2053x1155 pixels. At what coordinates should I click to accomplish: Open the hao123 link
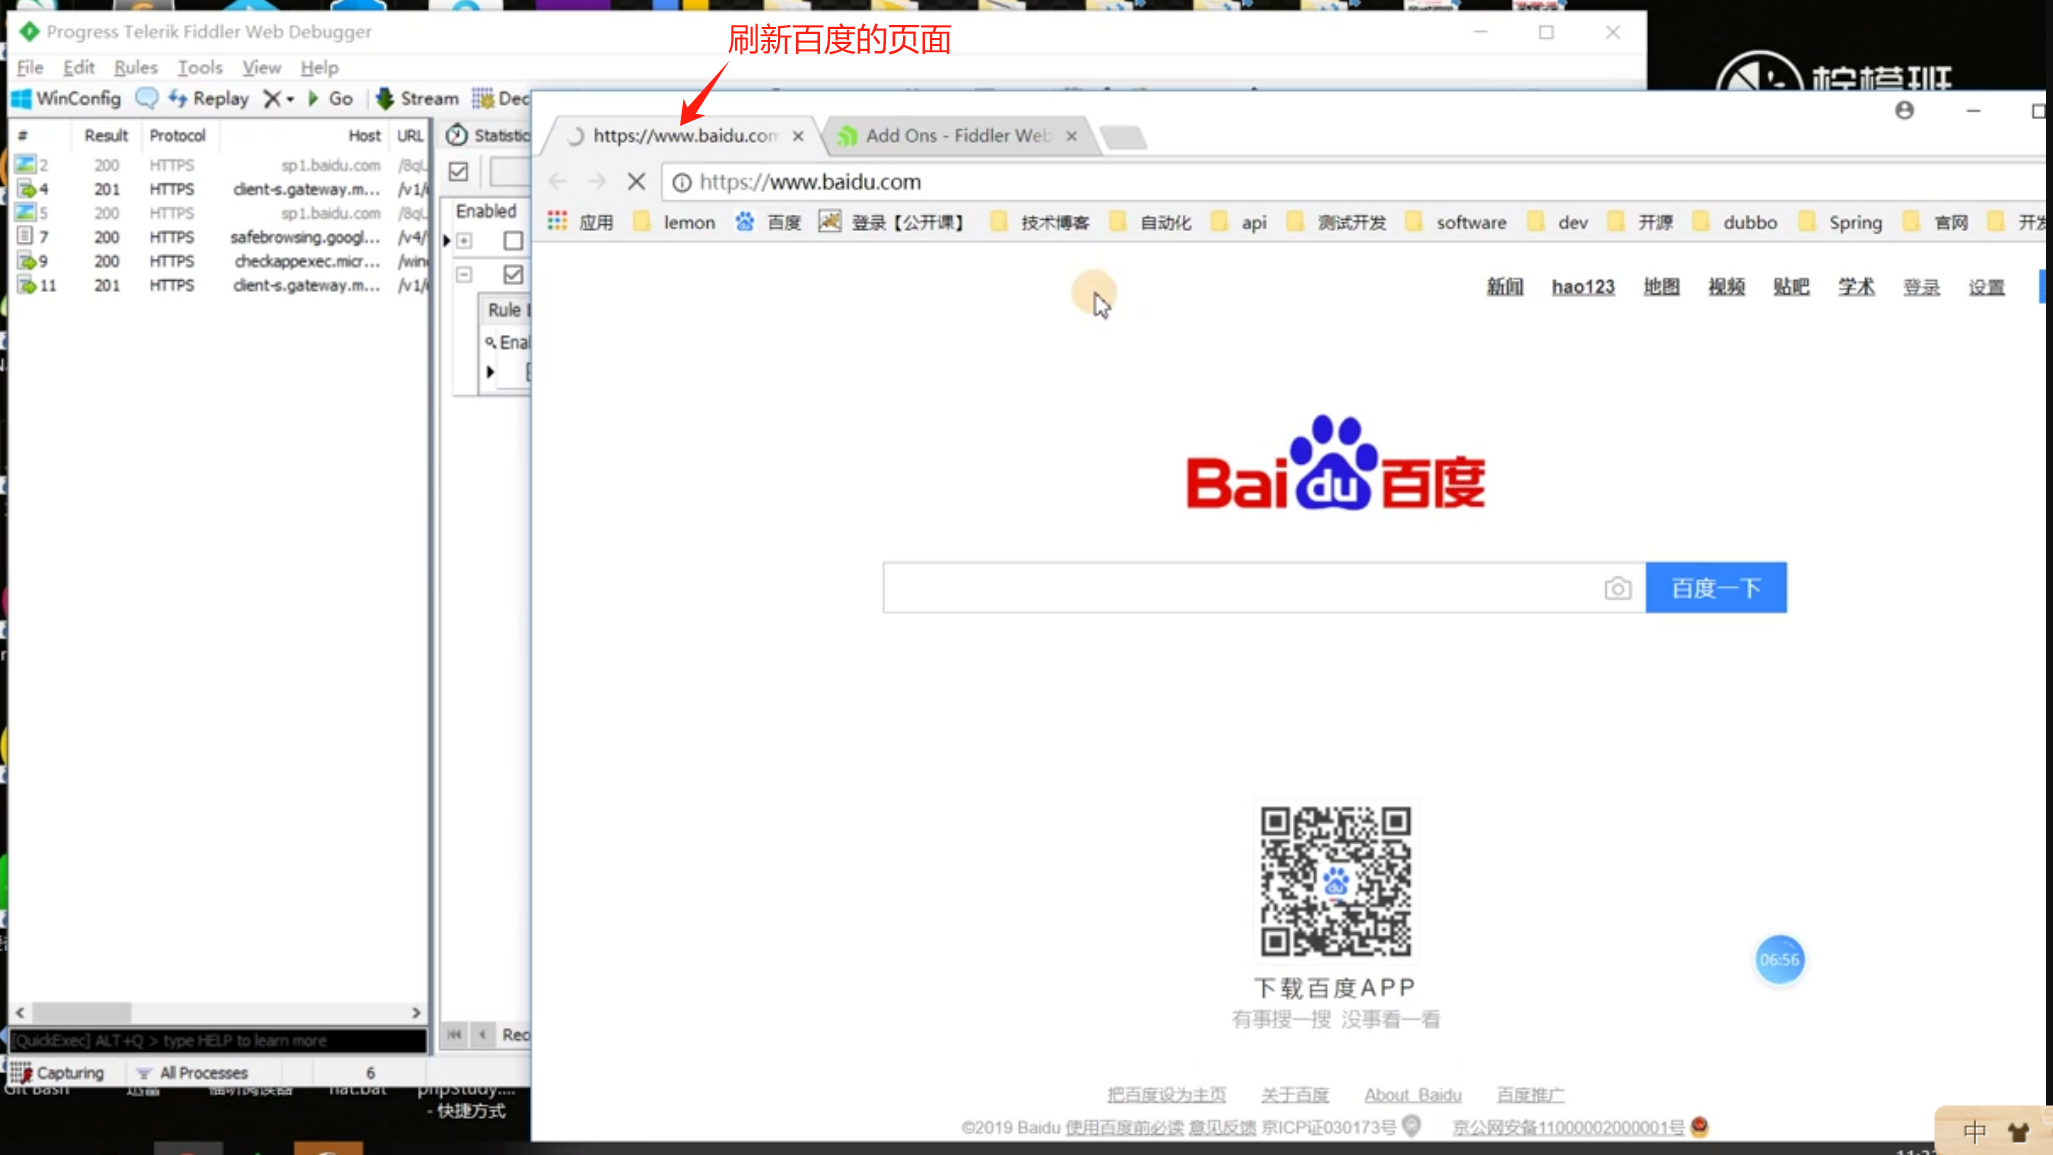(1582, 287)
